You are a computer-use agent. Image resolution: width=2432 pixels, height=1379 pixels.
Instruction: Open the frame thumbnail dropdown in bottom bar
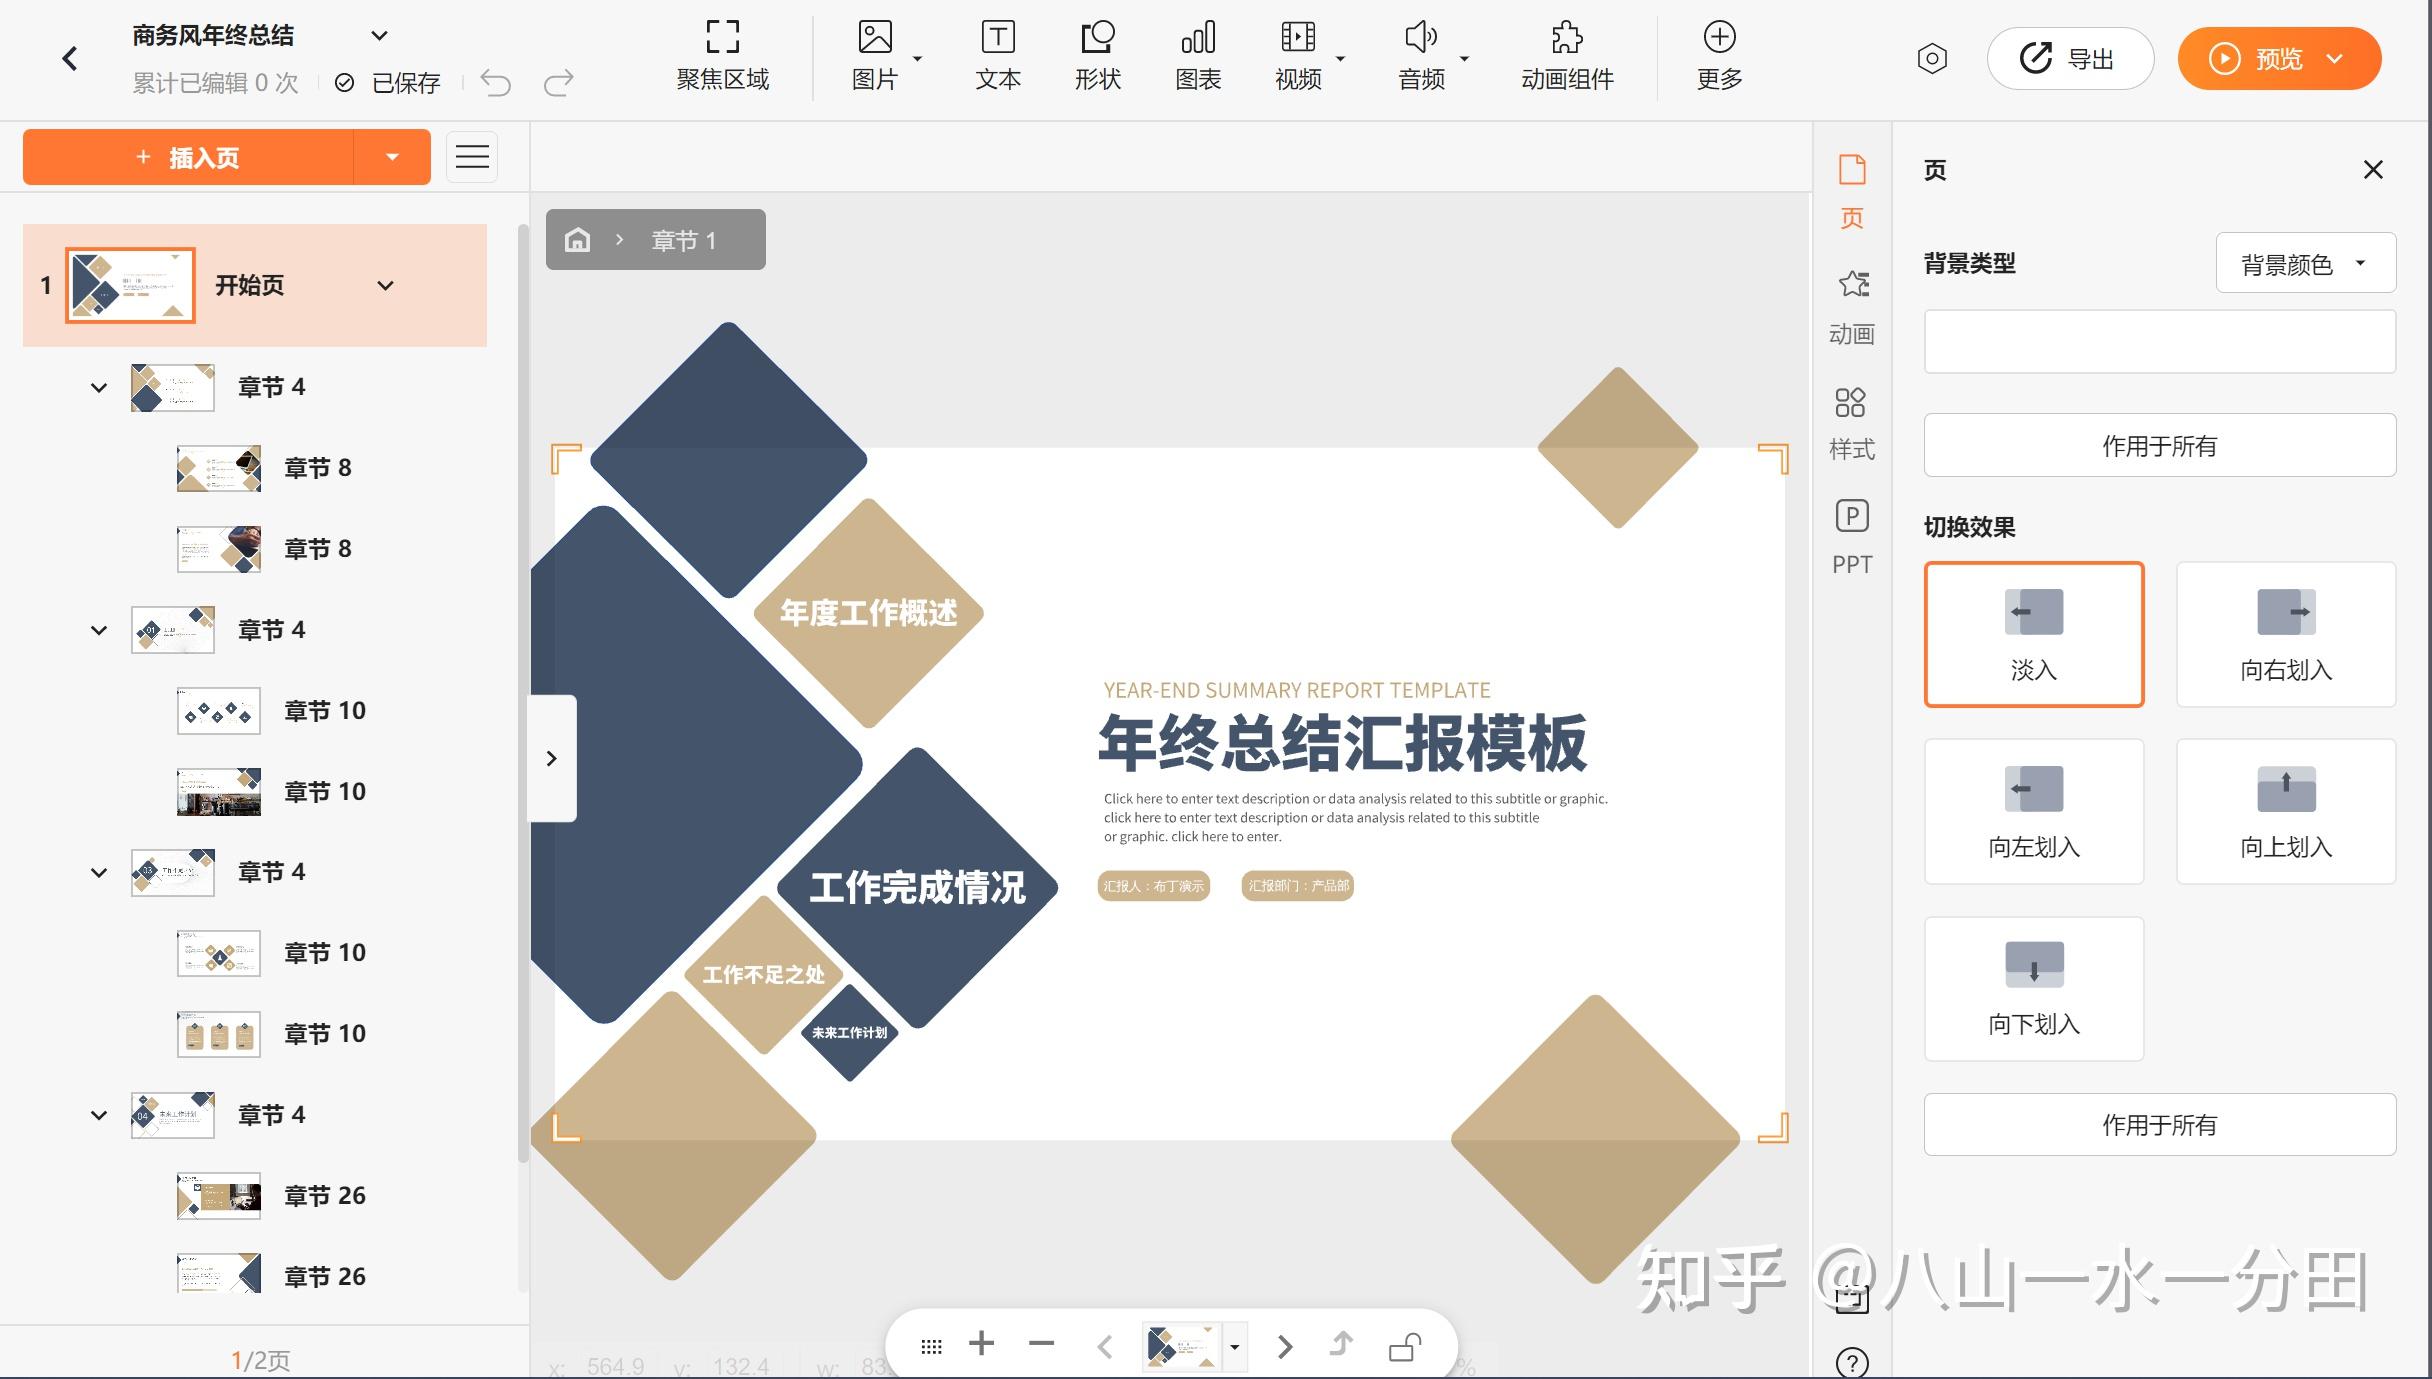[x=1234, y=1347]
